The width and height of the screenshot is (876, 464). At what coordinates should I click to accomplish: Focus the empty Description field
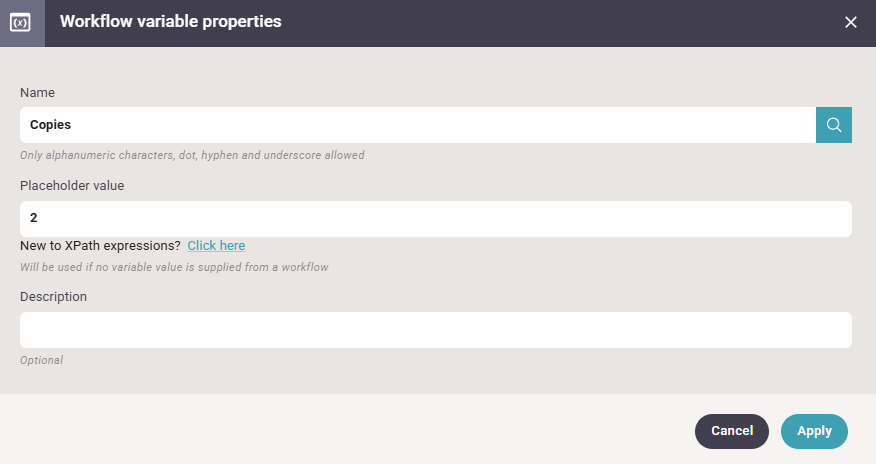(435, 330)
